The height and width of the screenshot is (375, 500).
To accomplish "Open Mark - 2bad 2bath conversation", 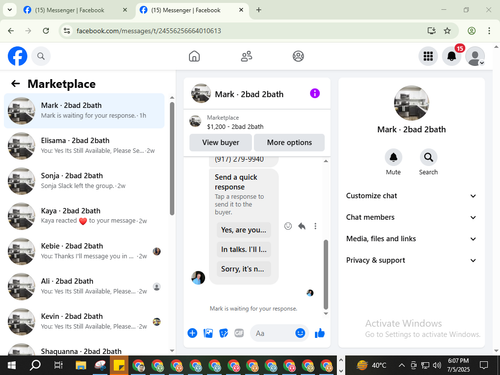I will click(x=84, y=111).
